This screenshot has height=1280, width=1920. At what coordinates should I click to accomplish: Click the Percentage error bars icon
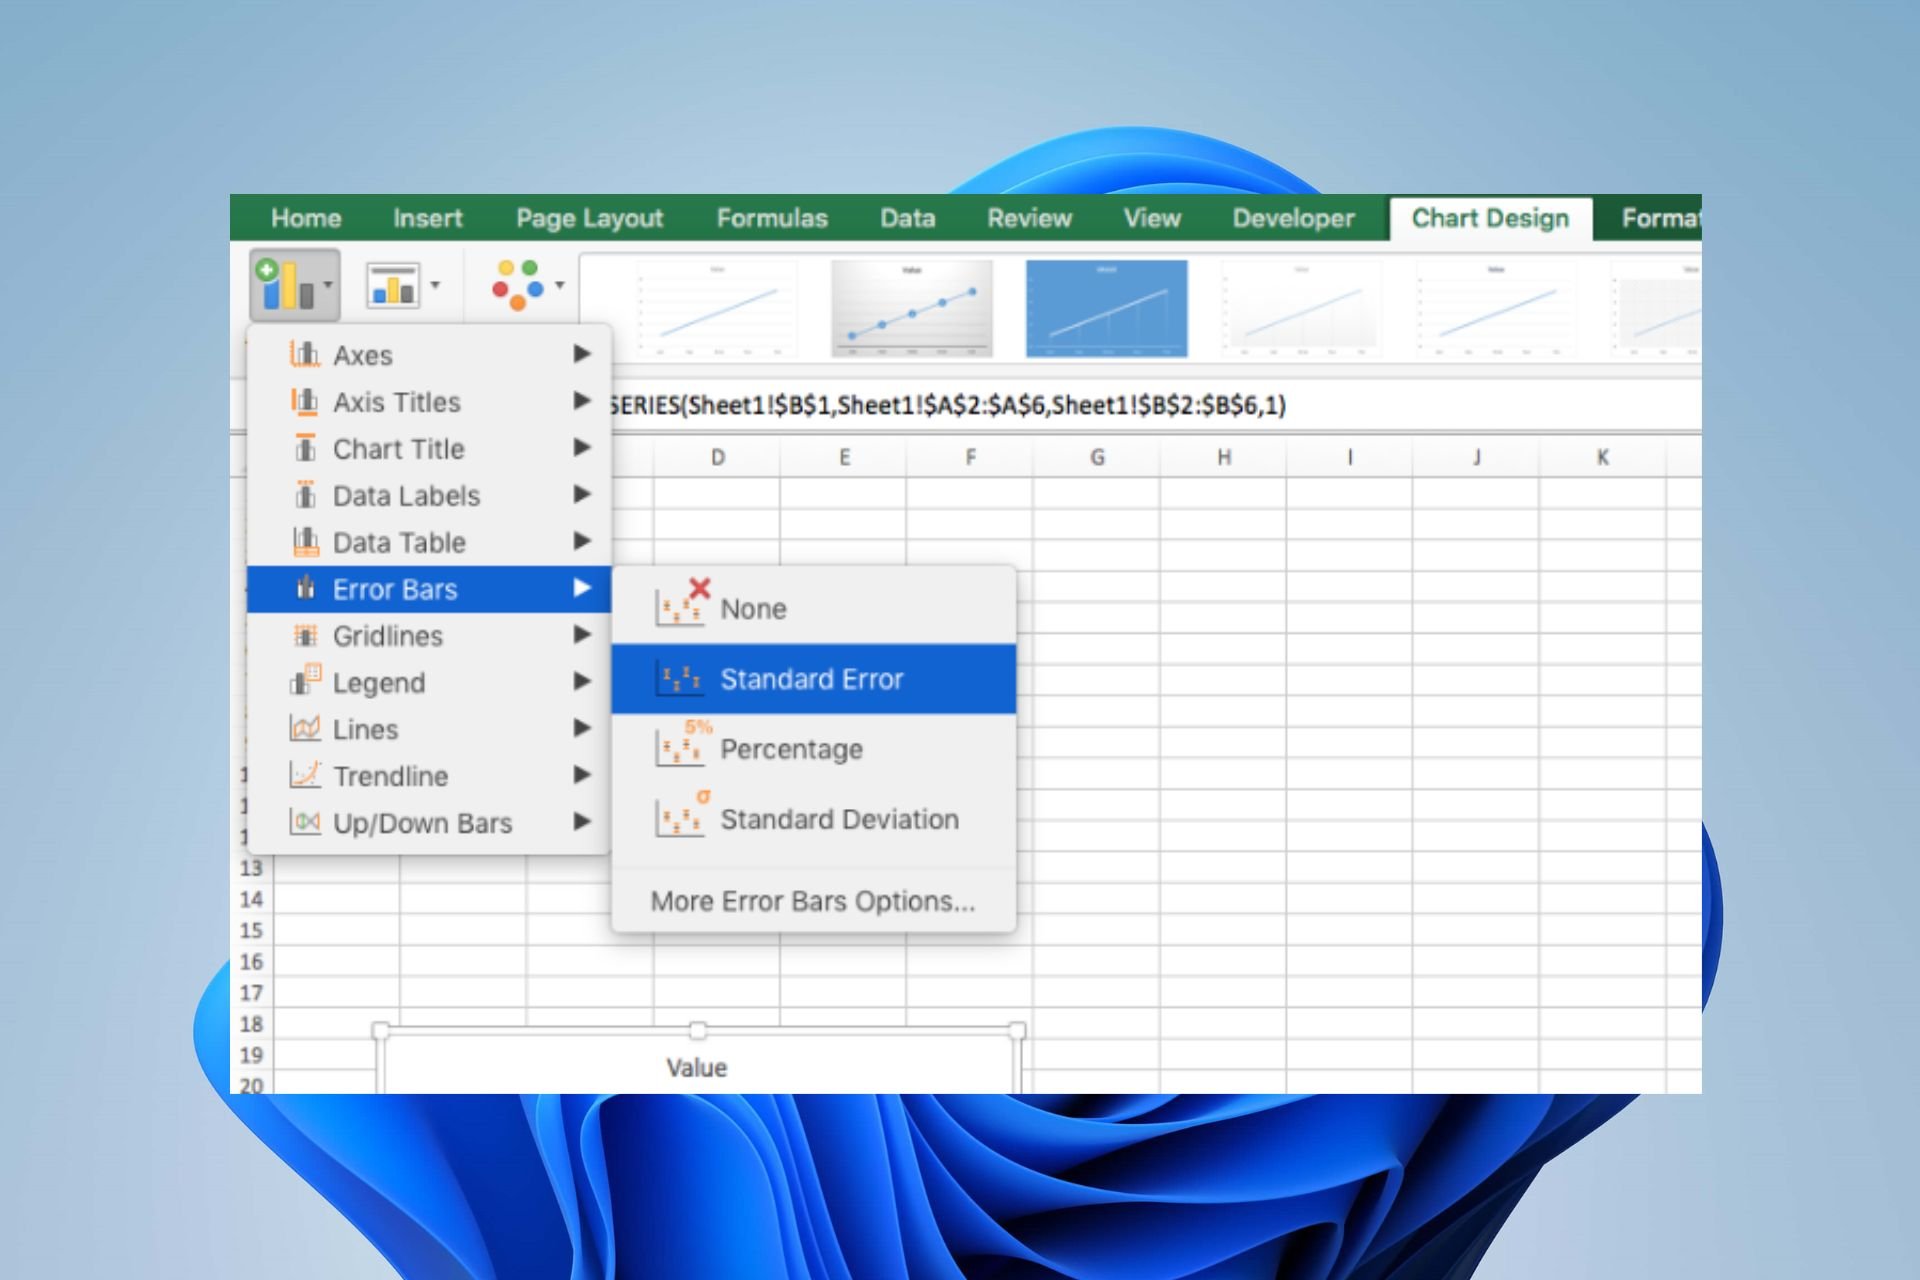point(682,744)
